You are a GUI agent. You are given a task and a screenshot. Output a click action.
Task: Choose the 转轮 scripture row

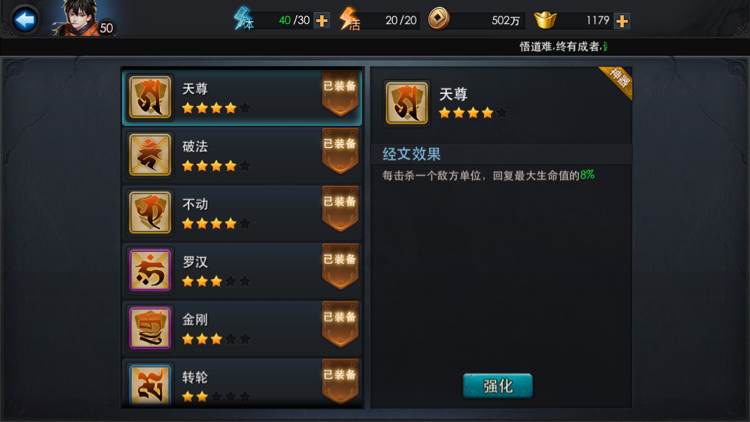[243, 383]
